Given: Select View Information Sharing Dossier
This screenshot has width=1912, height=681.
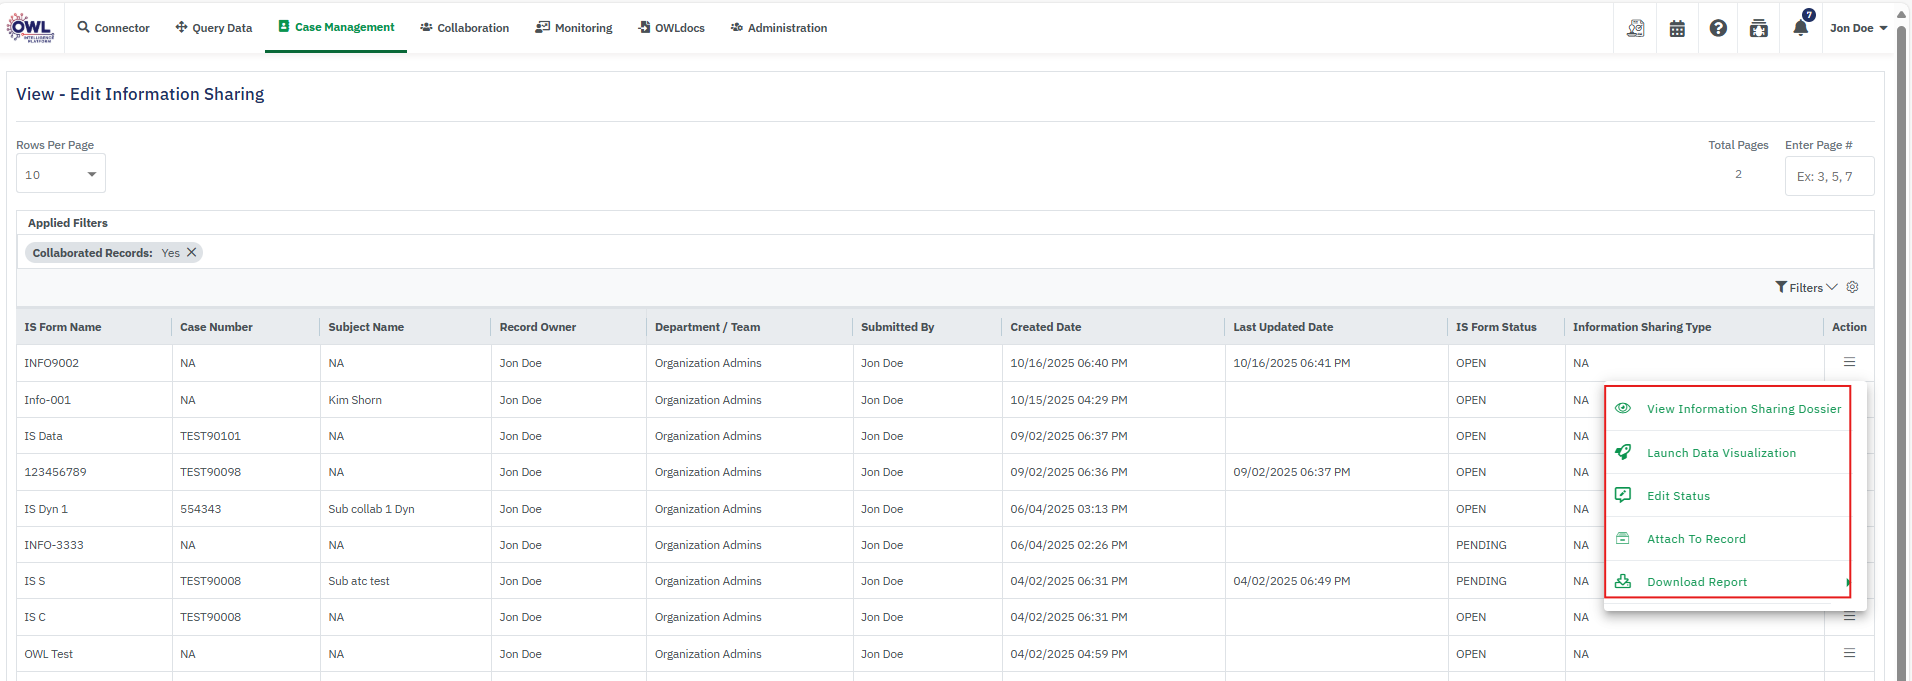Looking at the screenshot, I should tap(1743, 409).
